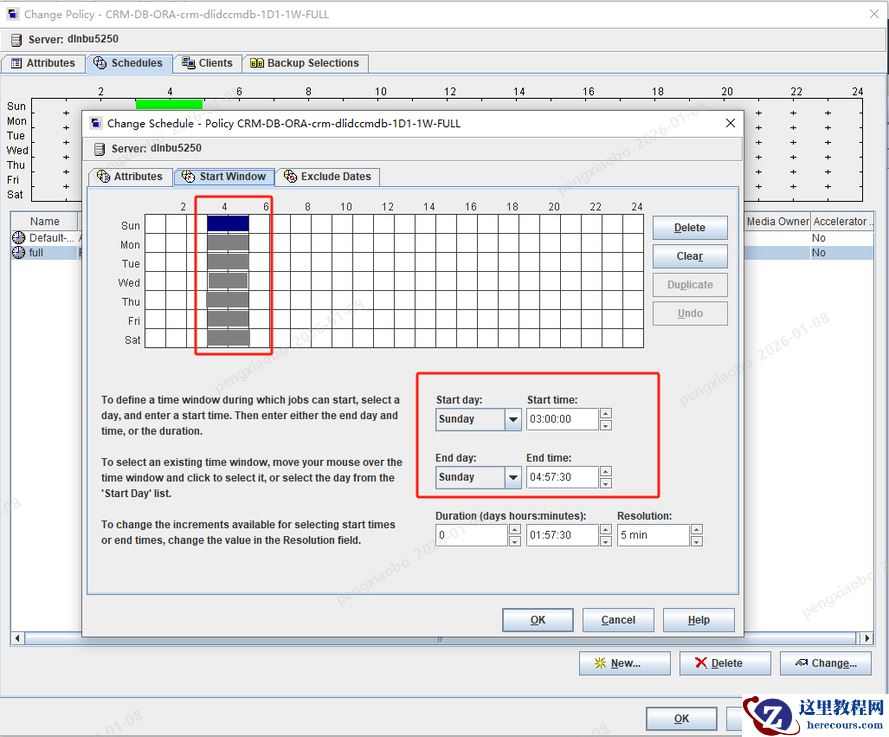
Task: Click the Default schedule clock icon
Action: tap(19, 238)
